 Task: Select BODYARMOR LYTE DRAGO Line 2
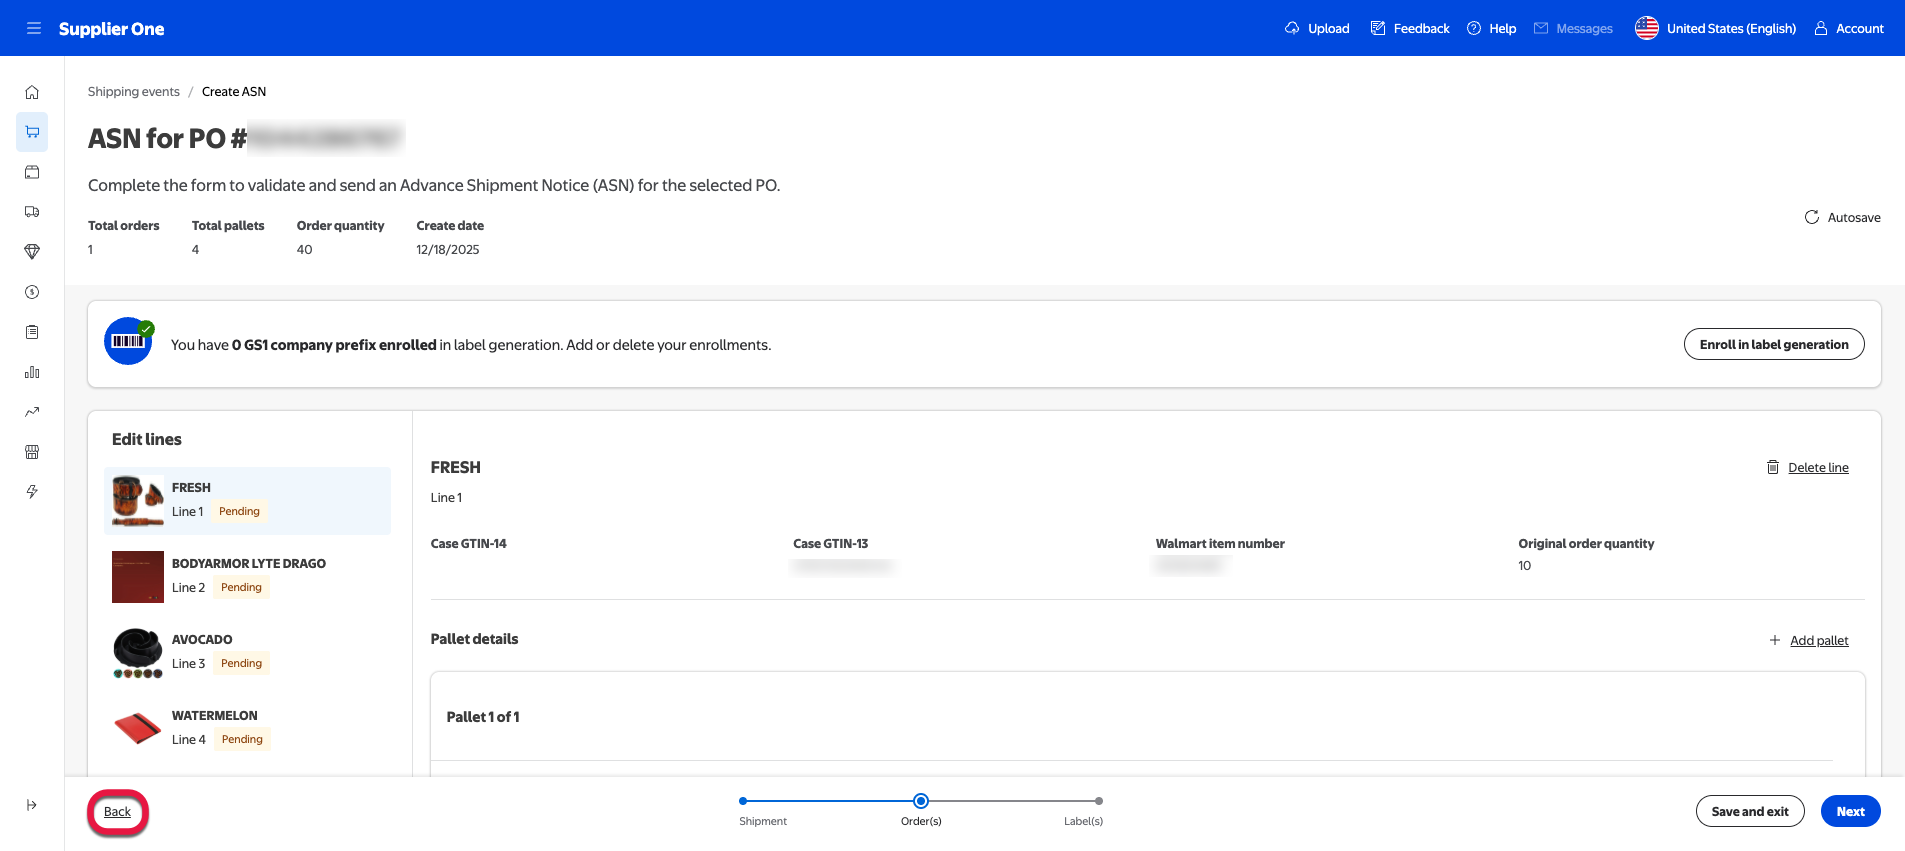click(247, 576)
